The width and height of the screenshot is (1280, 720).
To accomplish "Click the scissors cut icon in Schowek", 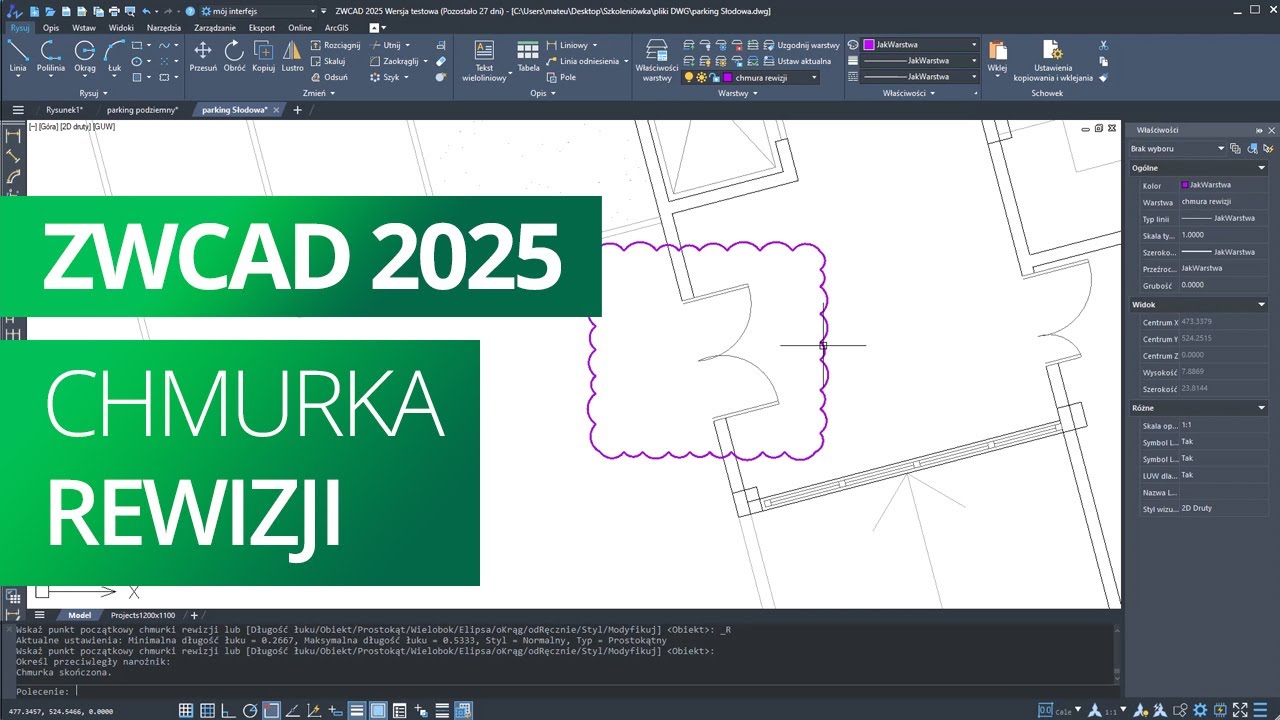I will 1103,45.
